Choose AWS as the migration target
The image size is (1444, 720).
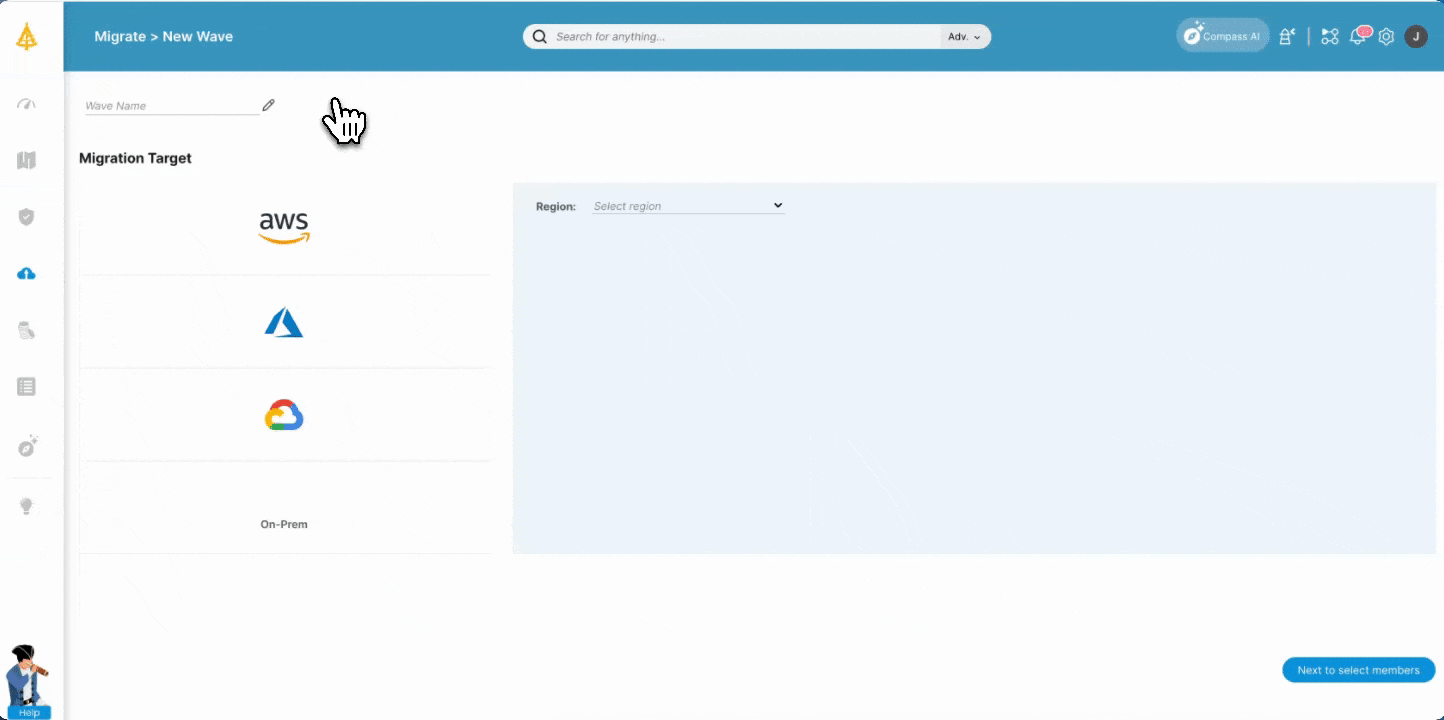coord(284,228)
